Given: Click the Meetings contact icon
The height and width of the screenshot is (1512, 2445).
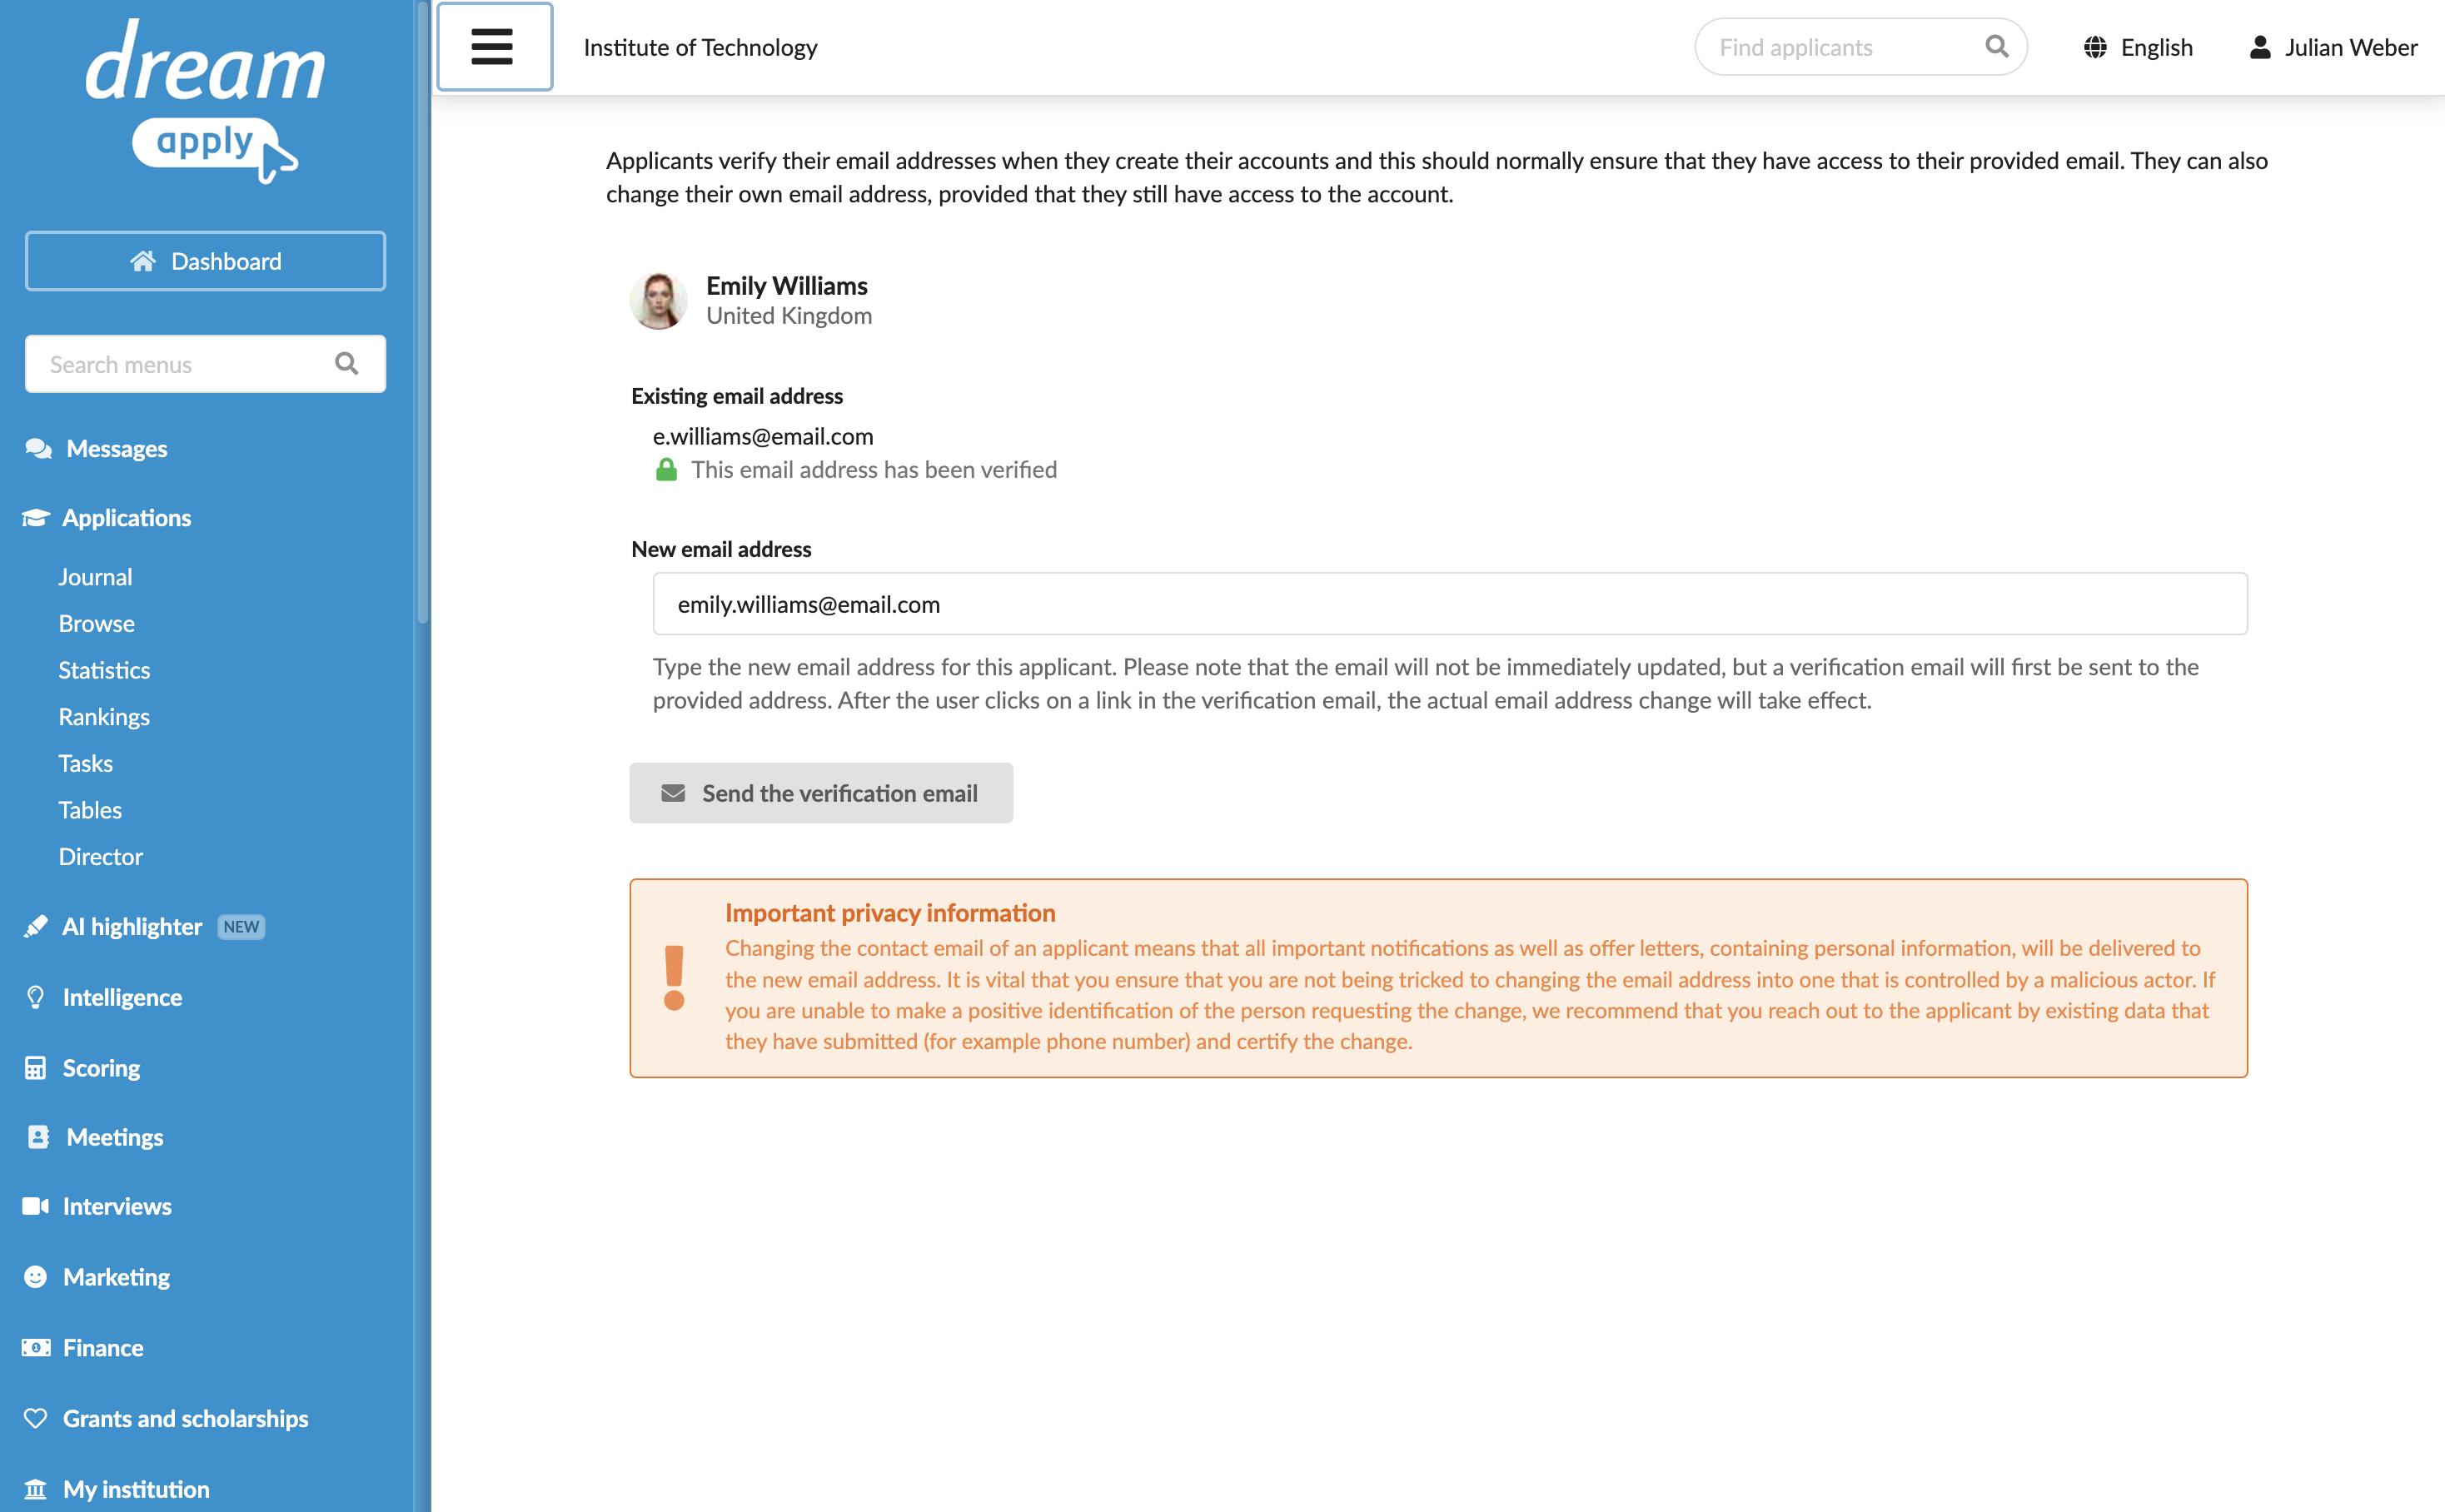Looking at the screenshot, I should point(38,1137).
